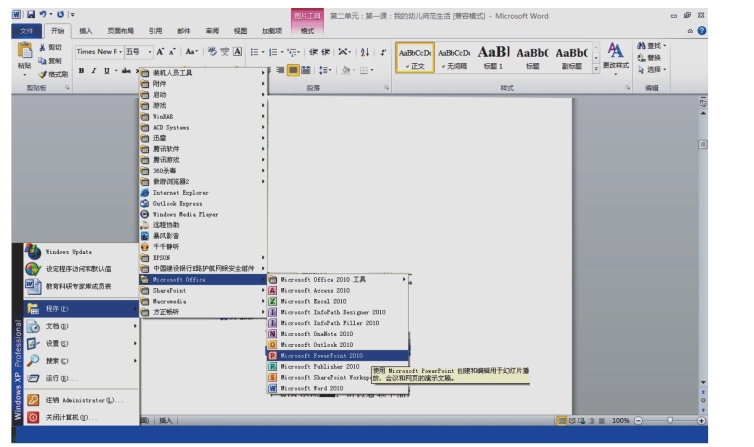Toggle Underline formatting
754x447 pixels.
[x=107, y=71]
